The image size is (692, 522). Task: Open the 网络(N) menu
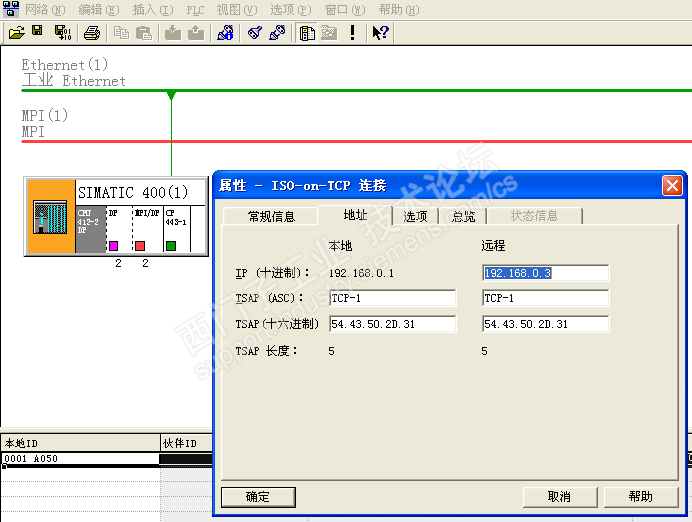[x=45, y=9]
